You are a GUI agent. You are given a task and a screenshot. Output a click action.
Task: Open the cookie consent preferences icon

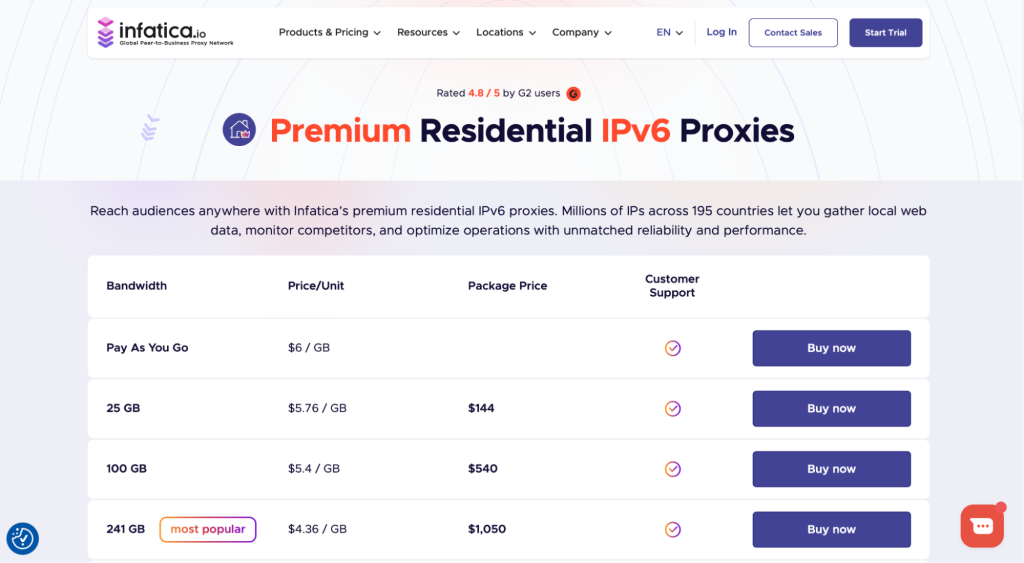pyautogui.click(x=22, y=539)
